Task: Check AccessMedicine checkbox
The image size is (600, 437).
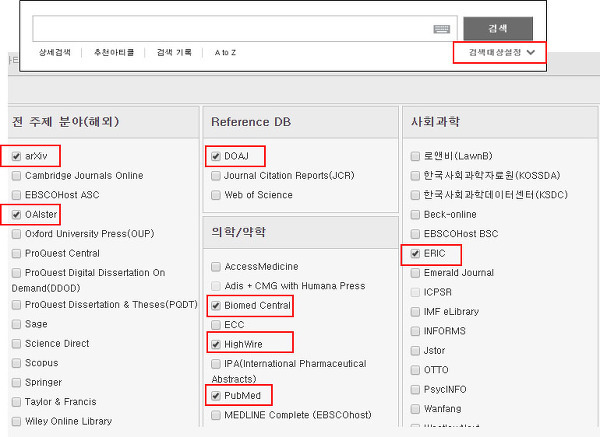Action: click(216, 266)
